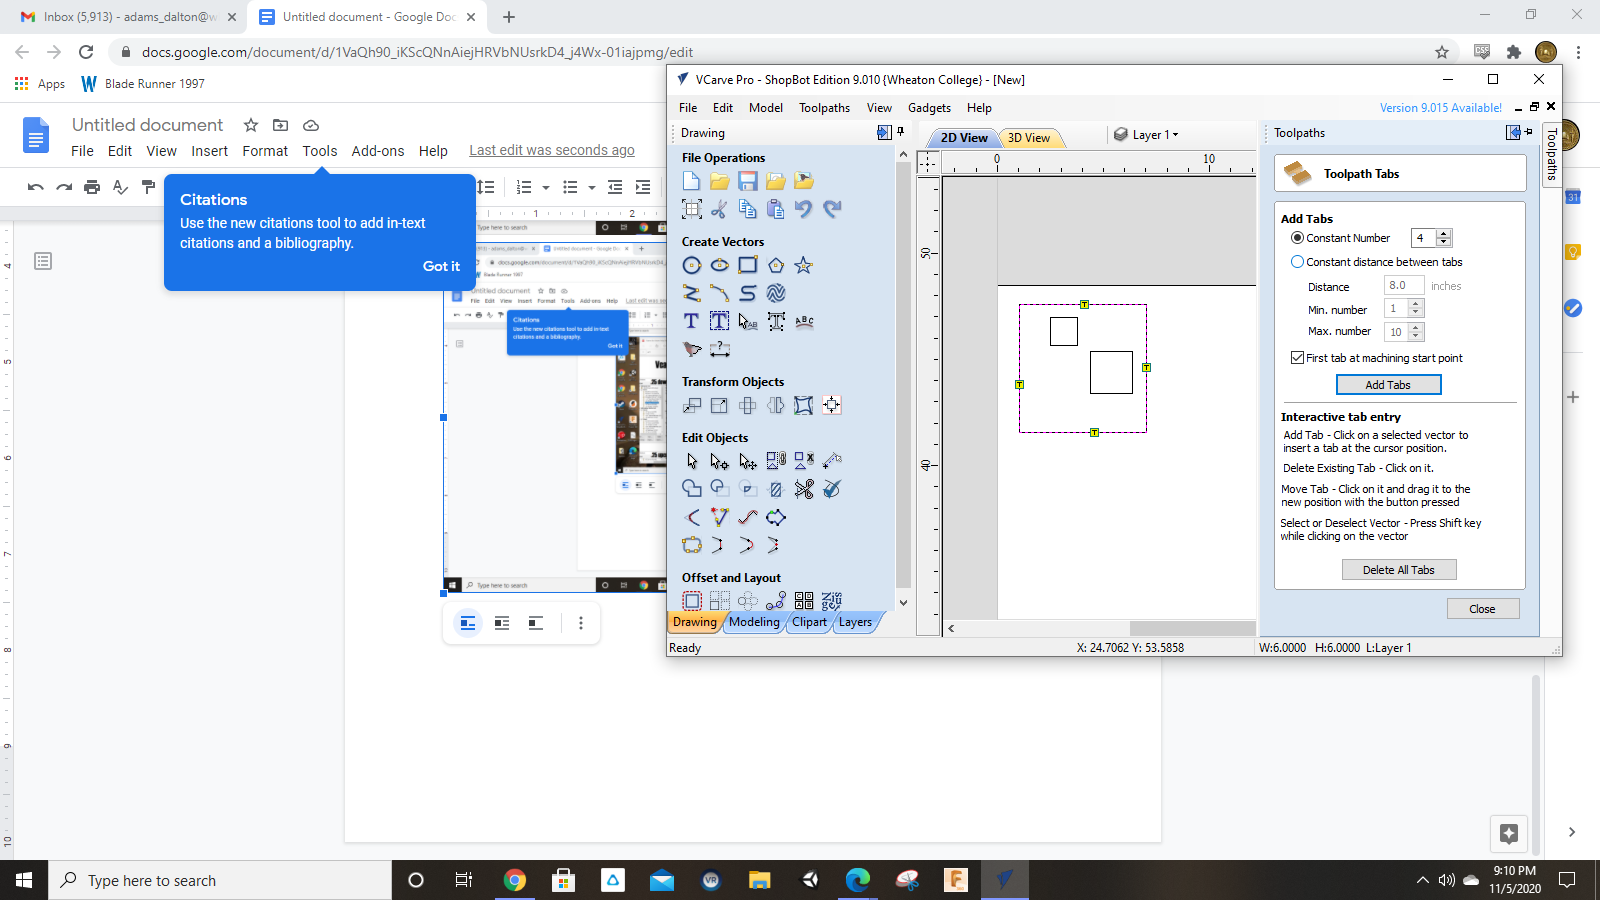This screenshot has height=900, width=1600.
Task: Open Last edit was seconds ago link
Action: tap(552, 150)
